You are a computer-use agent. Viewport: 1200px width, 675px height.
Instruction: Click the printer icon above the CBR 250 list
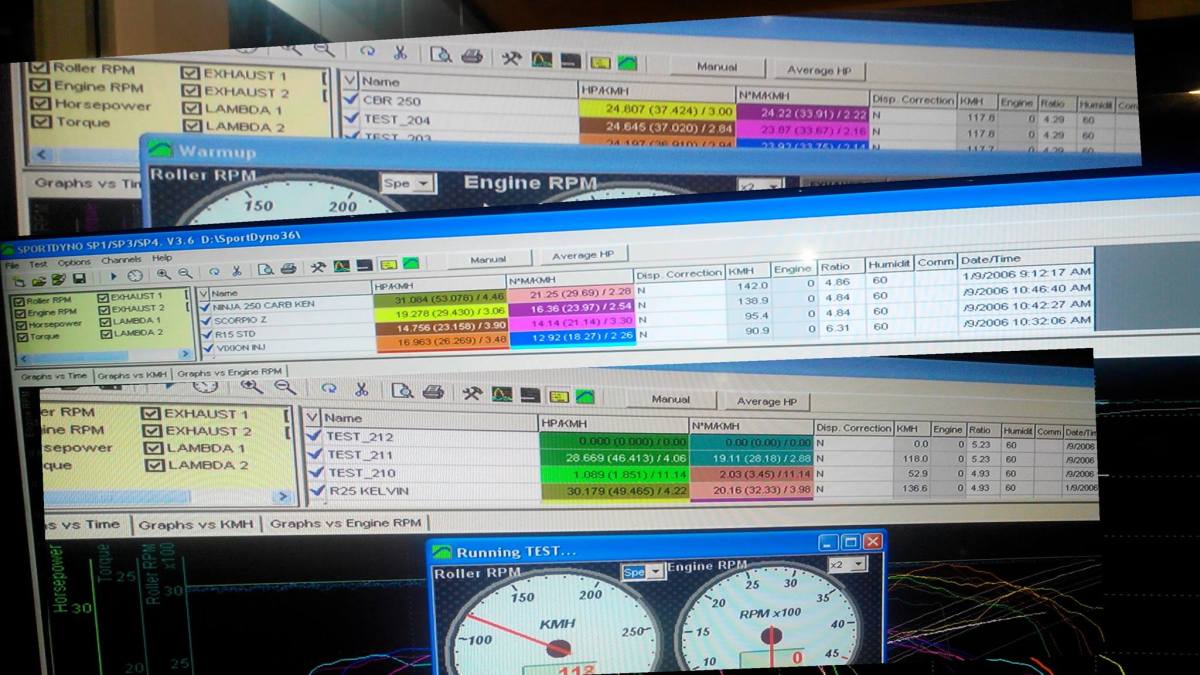(472, 57)
